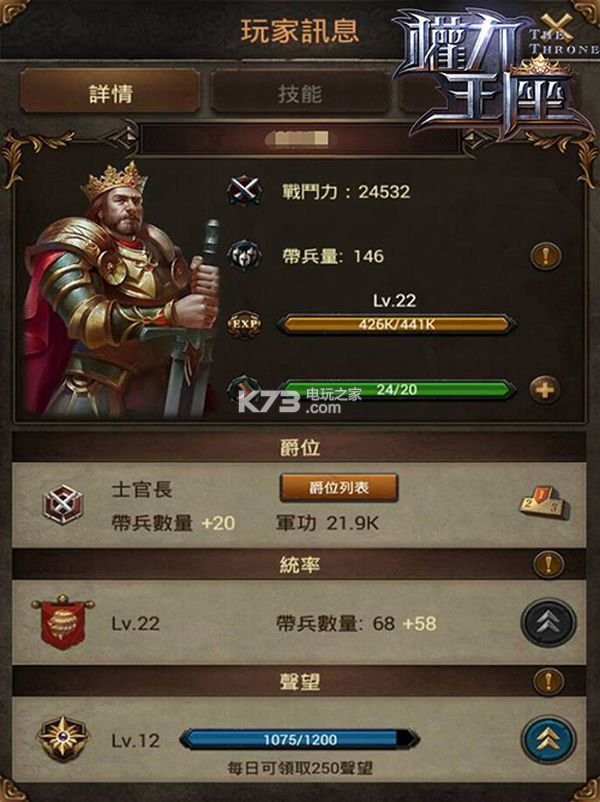Click the experience bar 426K/441K

coord(396,324)
